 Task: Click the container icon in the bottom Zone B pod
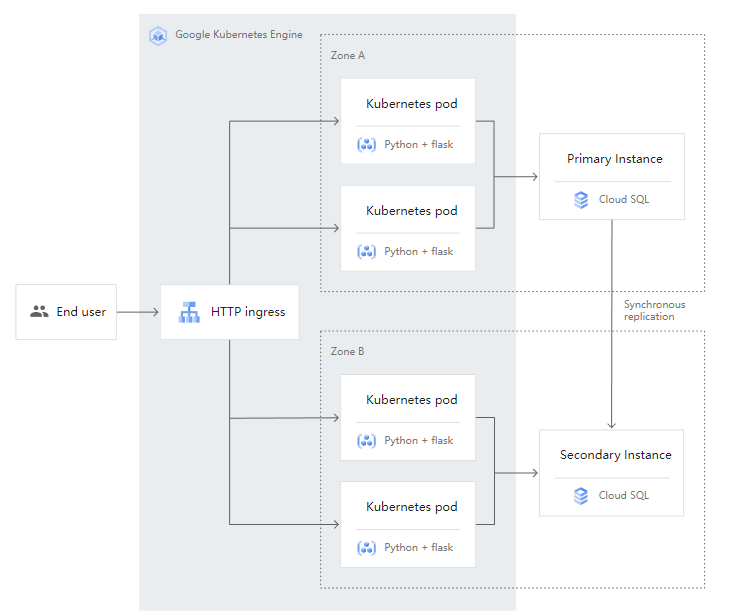pos(366,548)
